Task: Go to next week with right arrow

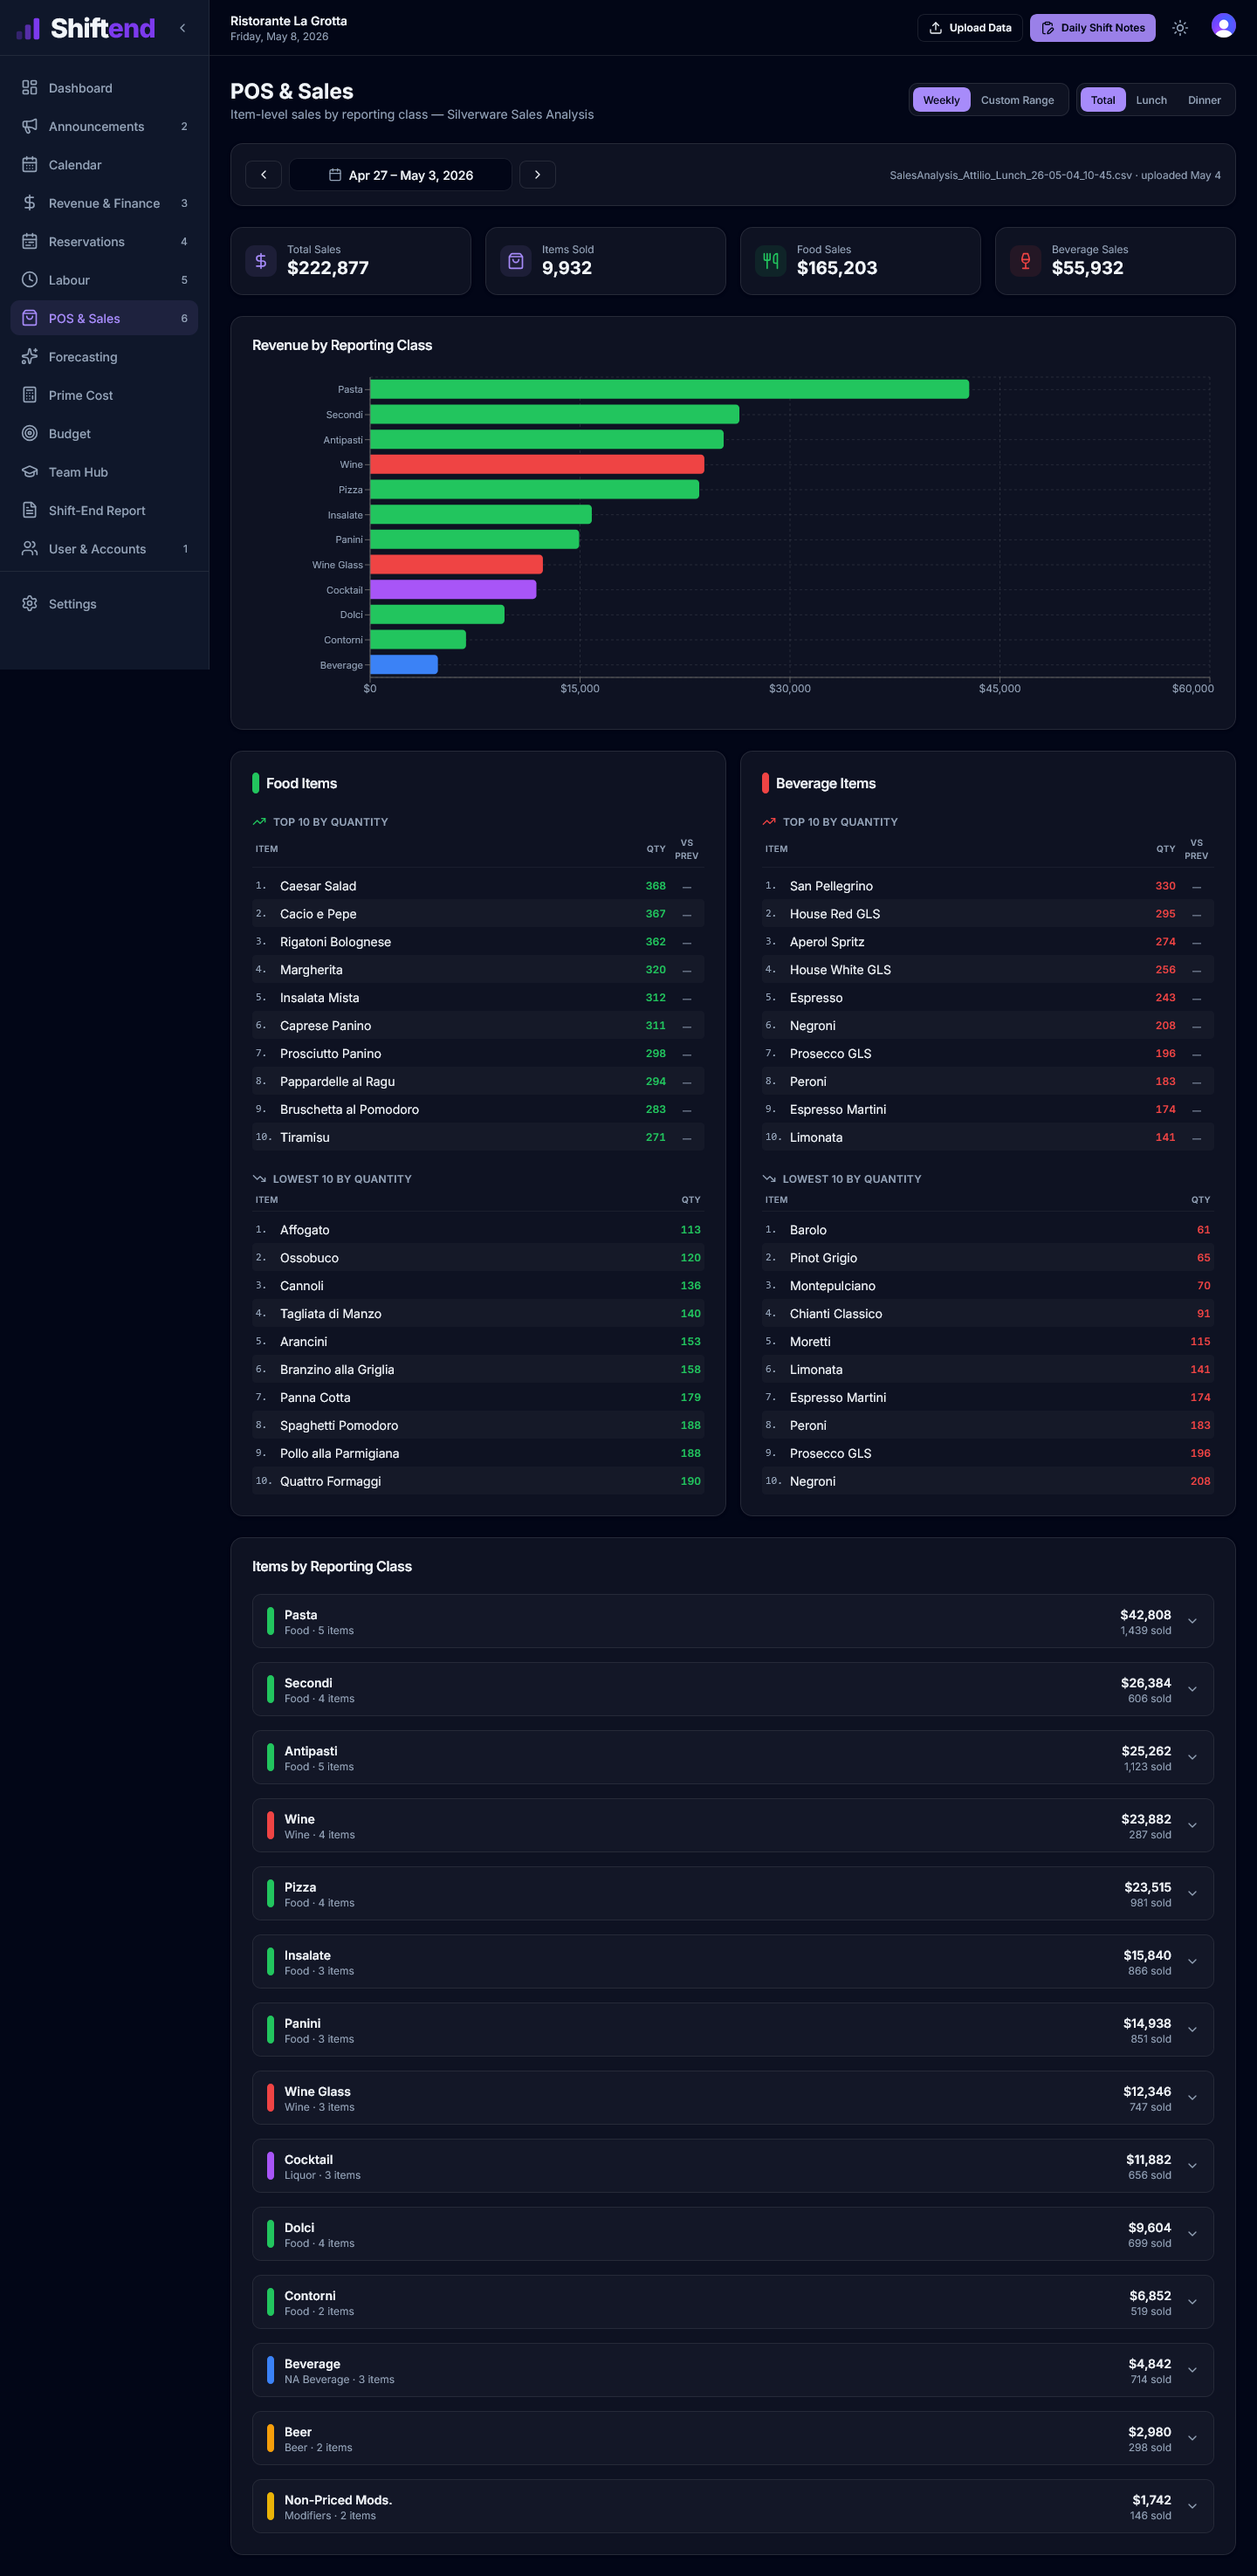Action: pos(538,175)
